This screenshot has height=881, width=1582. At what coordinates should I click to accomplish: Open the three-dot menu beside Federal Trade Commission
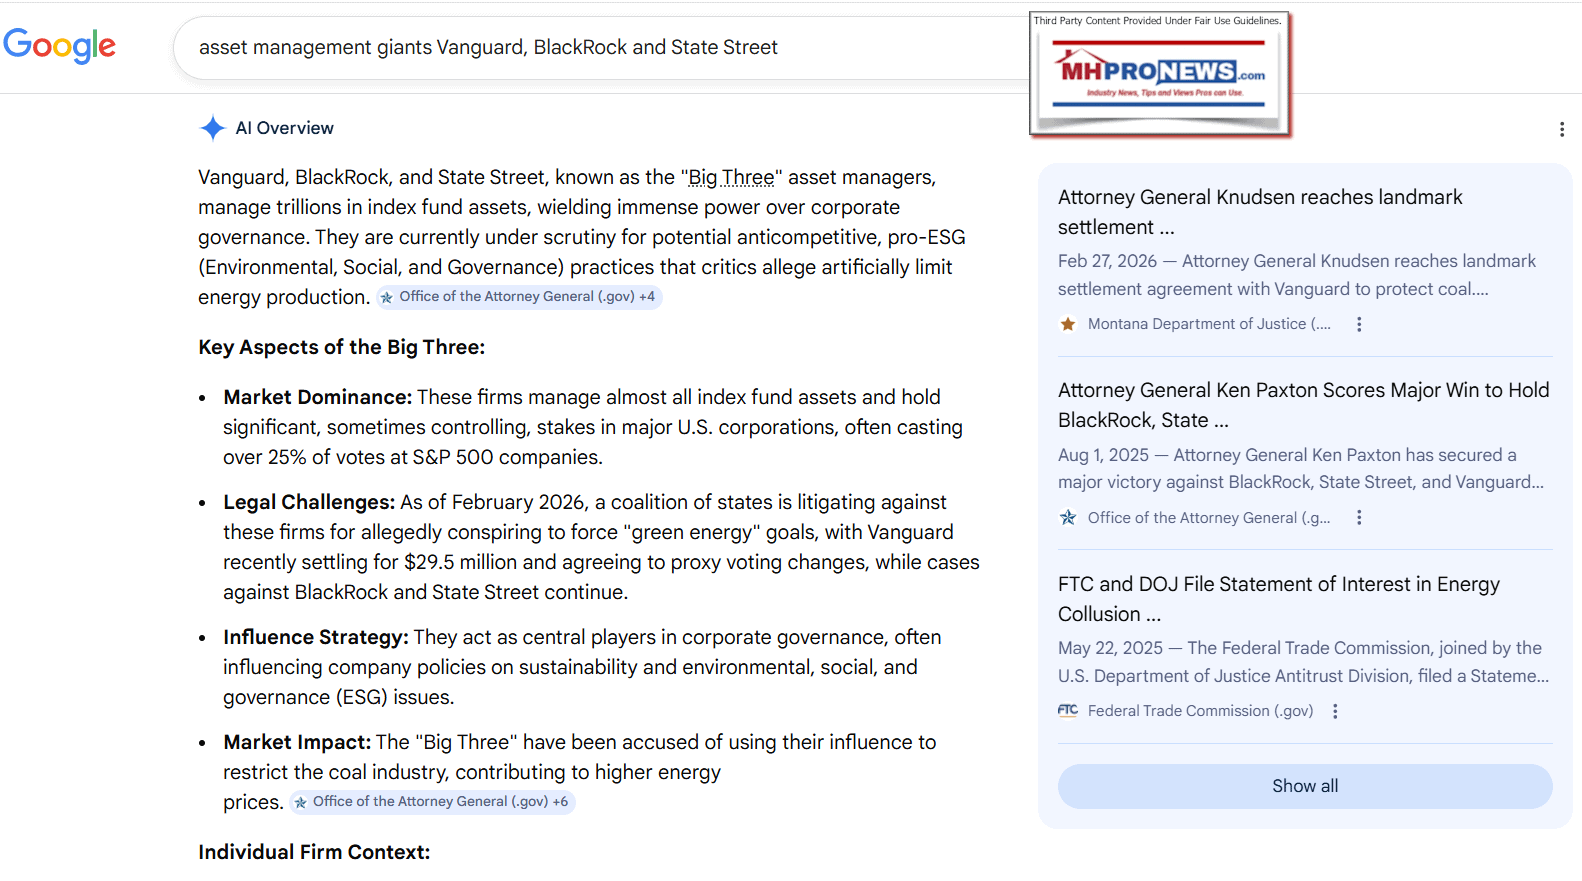click(1335, 711)
